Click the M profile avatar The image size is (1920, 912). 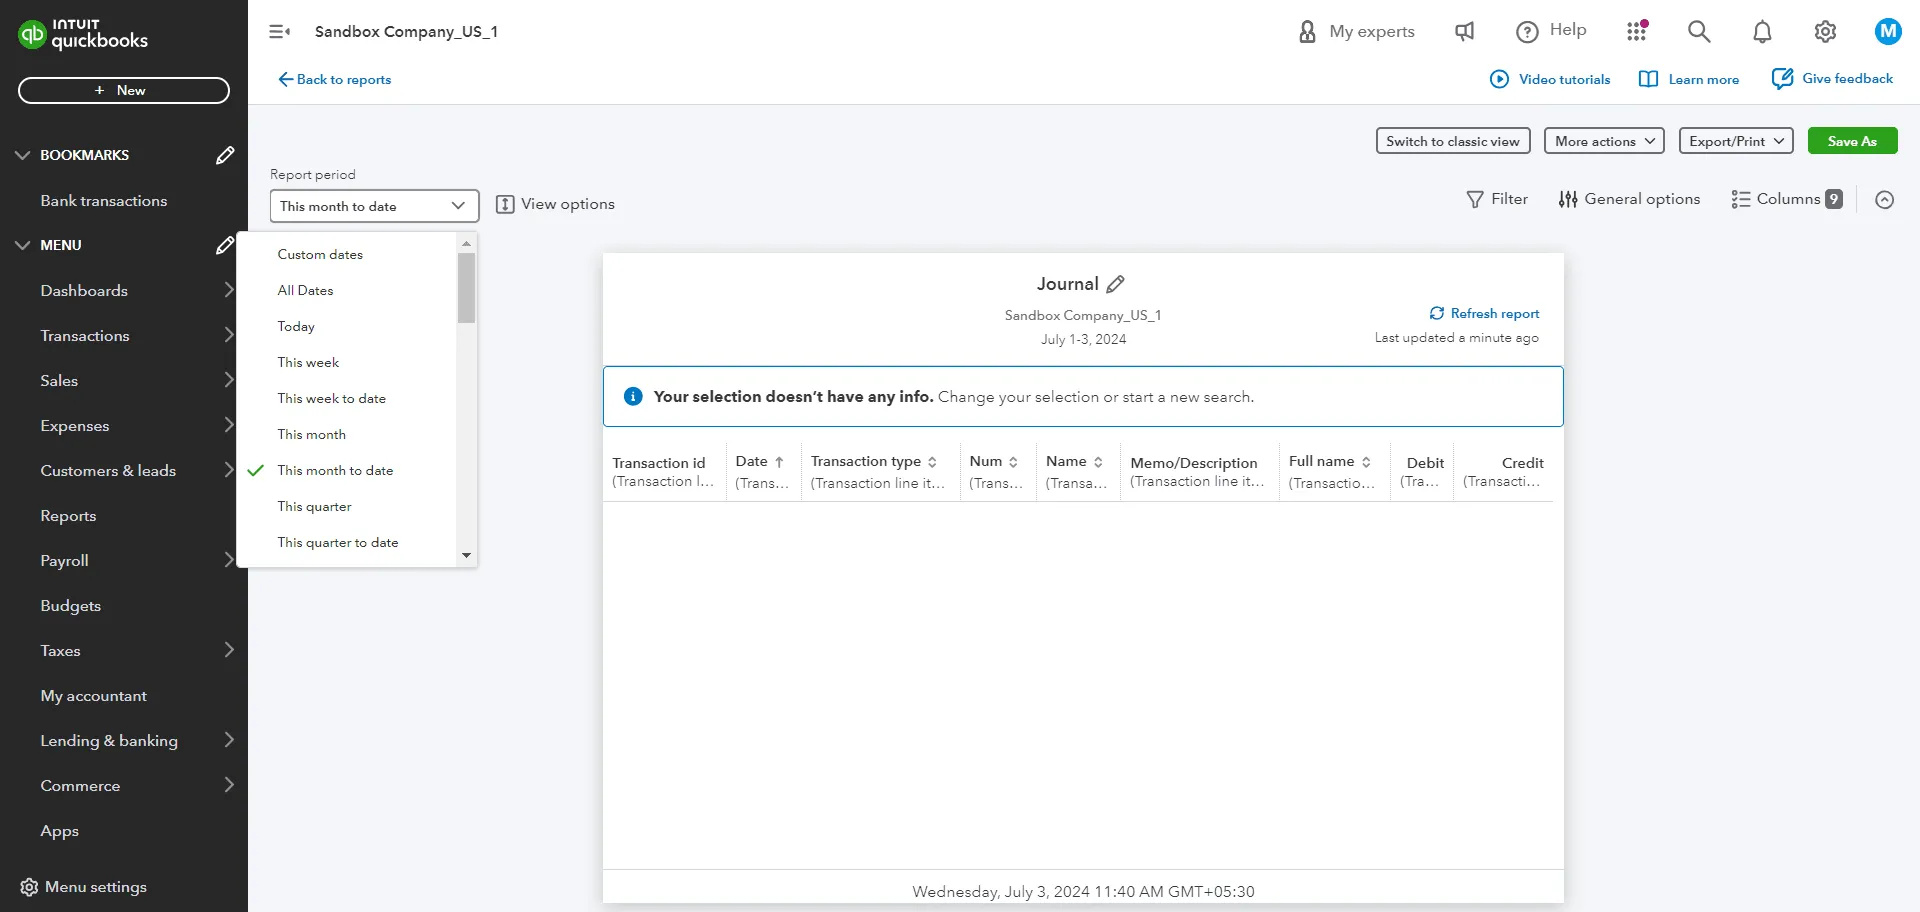point(1888,31)
